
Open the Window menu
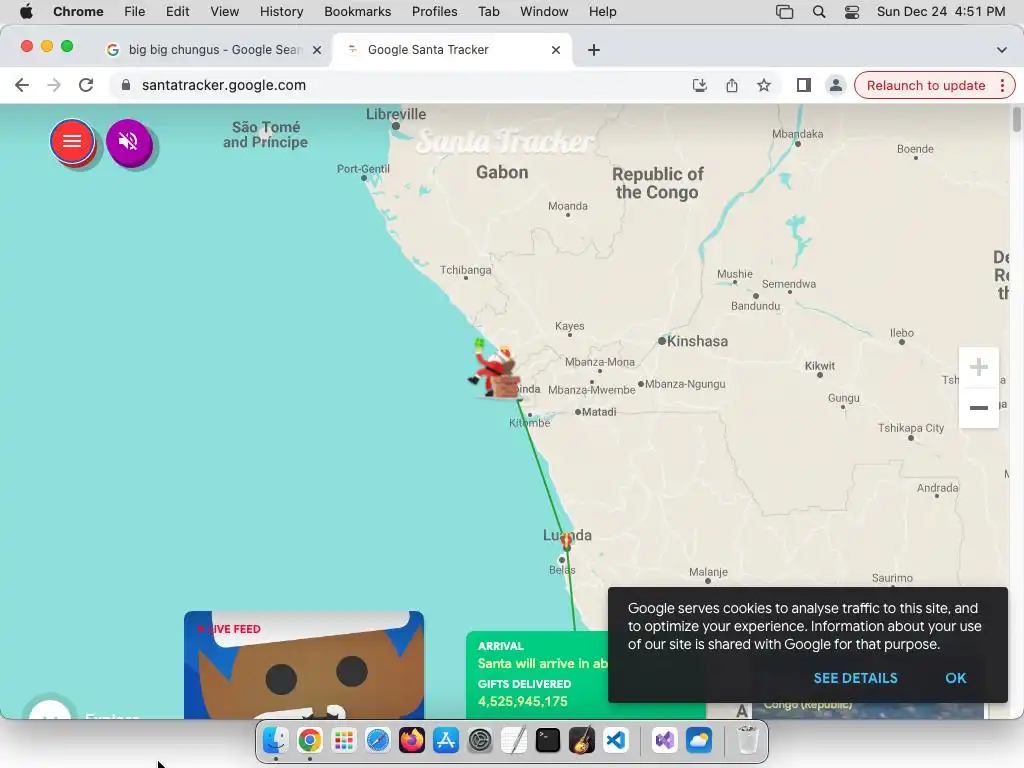[544, 12]
